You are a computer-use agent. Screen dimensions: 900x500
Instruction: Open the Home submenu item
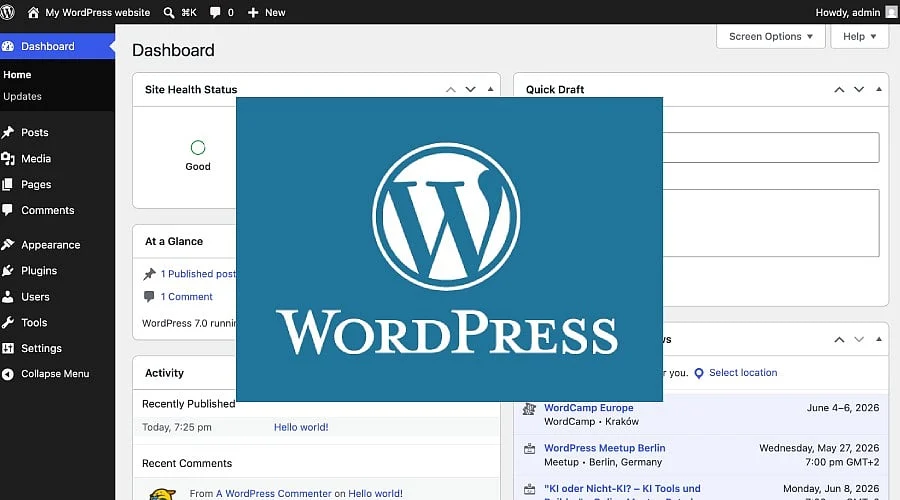pyautogui.click(x=17, y=75)
